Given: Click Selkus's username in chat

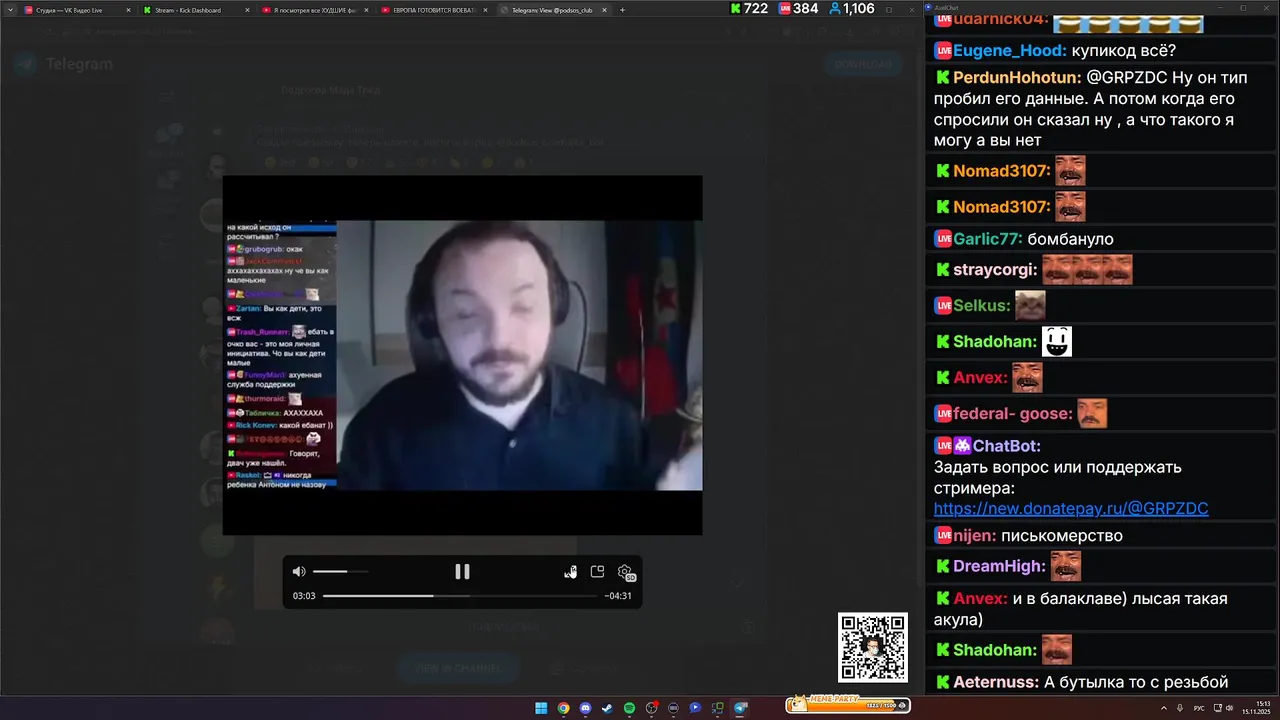Looking at the screenshot, I should coord(981,306).
